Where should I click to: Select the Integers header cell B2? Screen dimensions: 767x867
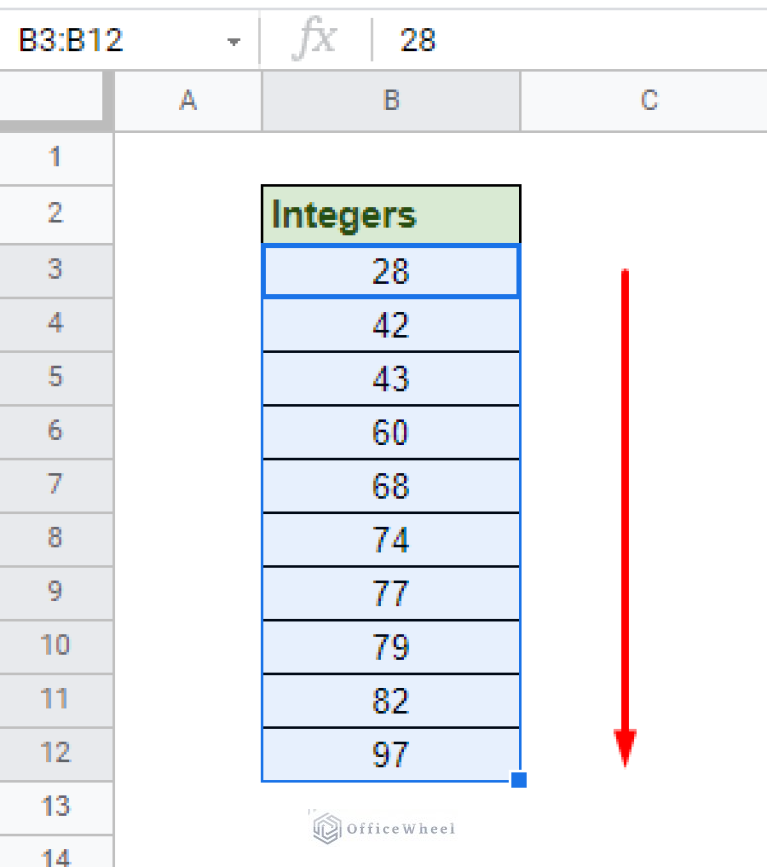(x=390, y=213)
